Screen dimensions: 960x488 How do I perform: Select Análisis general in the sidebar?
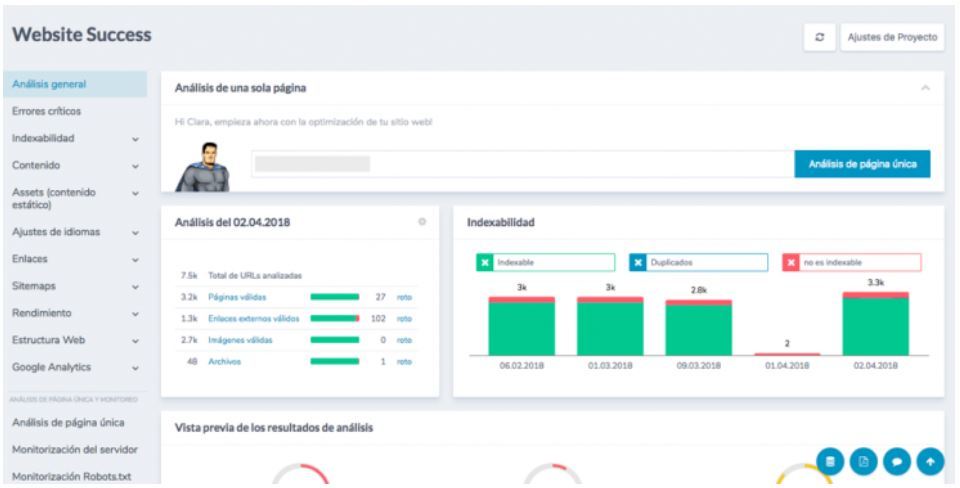[x=75, y=84]
